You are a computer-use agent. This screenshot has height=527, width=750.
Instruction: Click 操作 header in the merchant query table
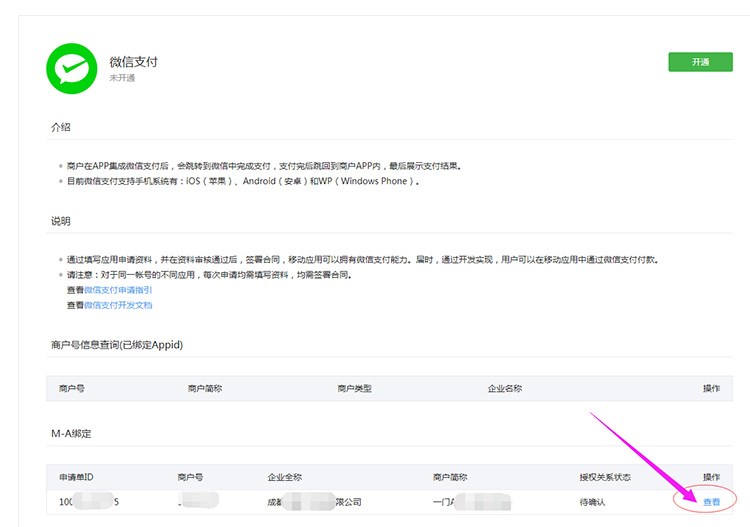pyautogui.click(x=711, y=388)
